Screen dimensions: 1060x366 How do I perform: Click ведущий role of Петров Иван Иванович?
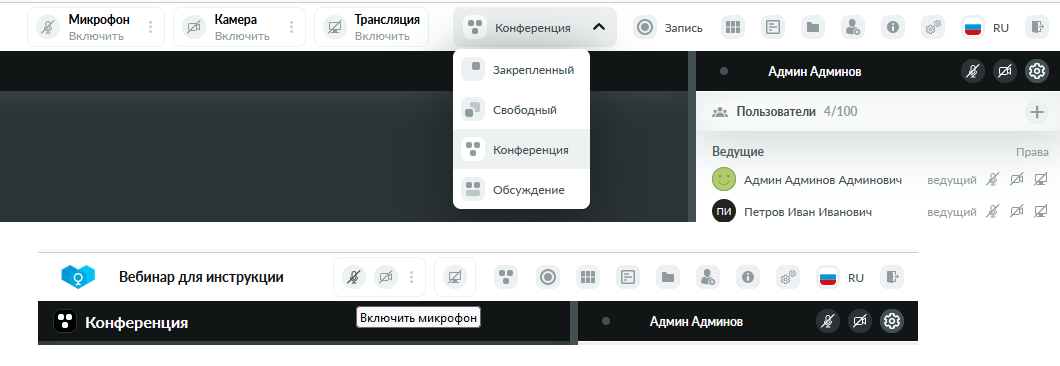(952, 212)
